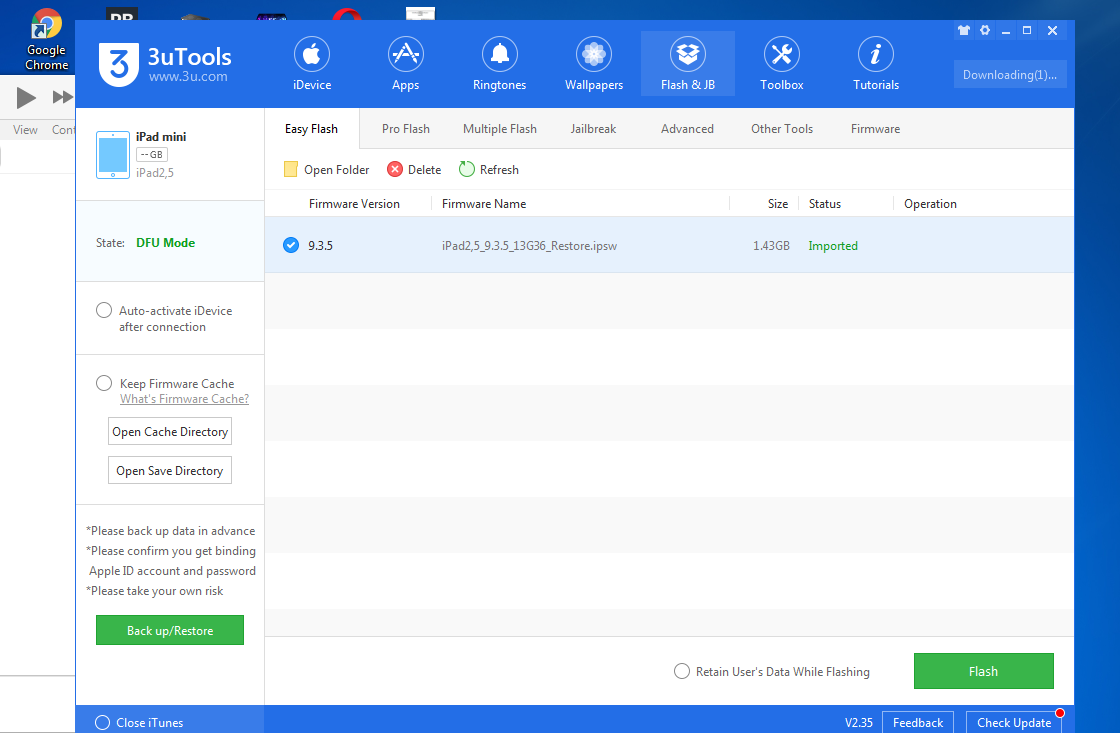Image resolution: width=1120 pixels, height=733 pixels.
Task: Refresh the firmware list
Action: (x=489, y=169)
